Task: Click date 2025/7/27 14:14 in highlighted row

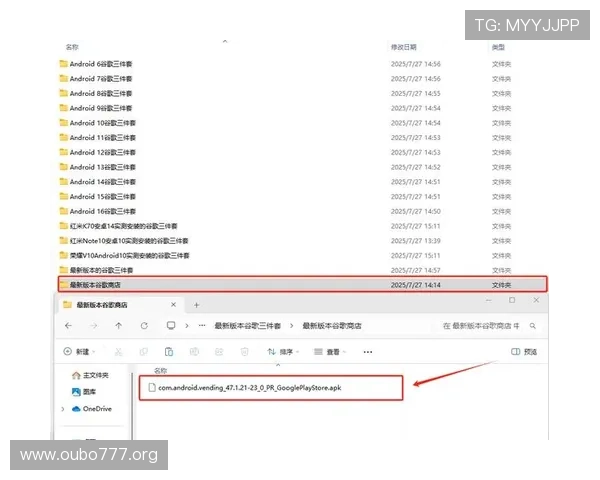Action: (415, 285)
